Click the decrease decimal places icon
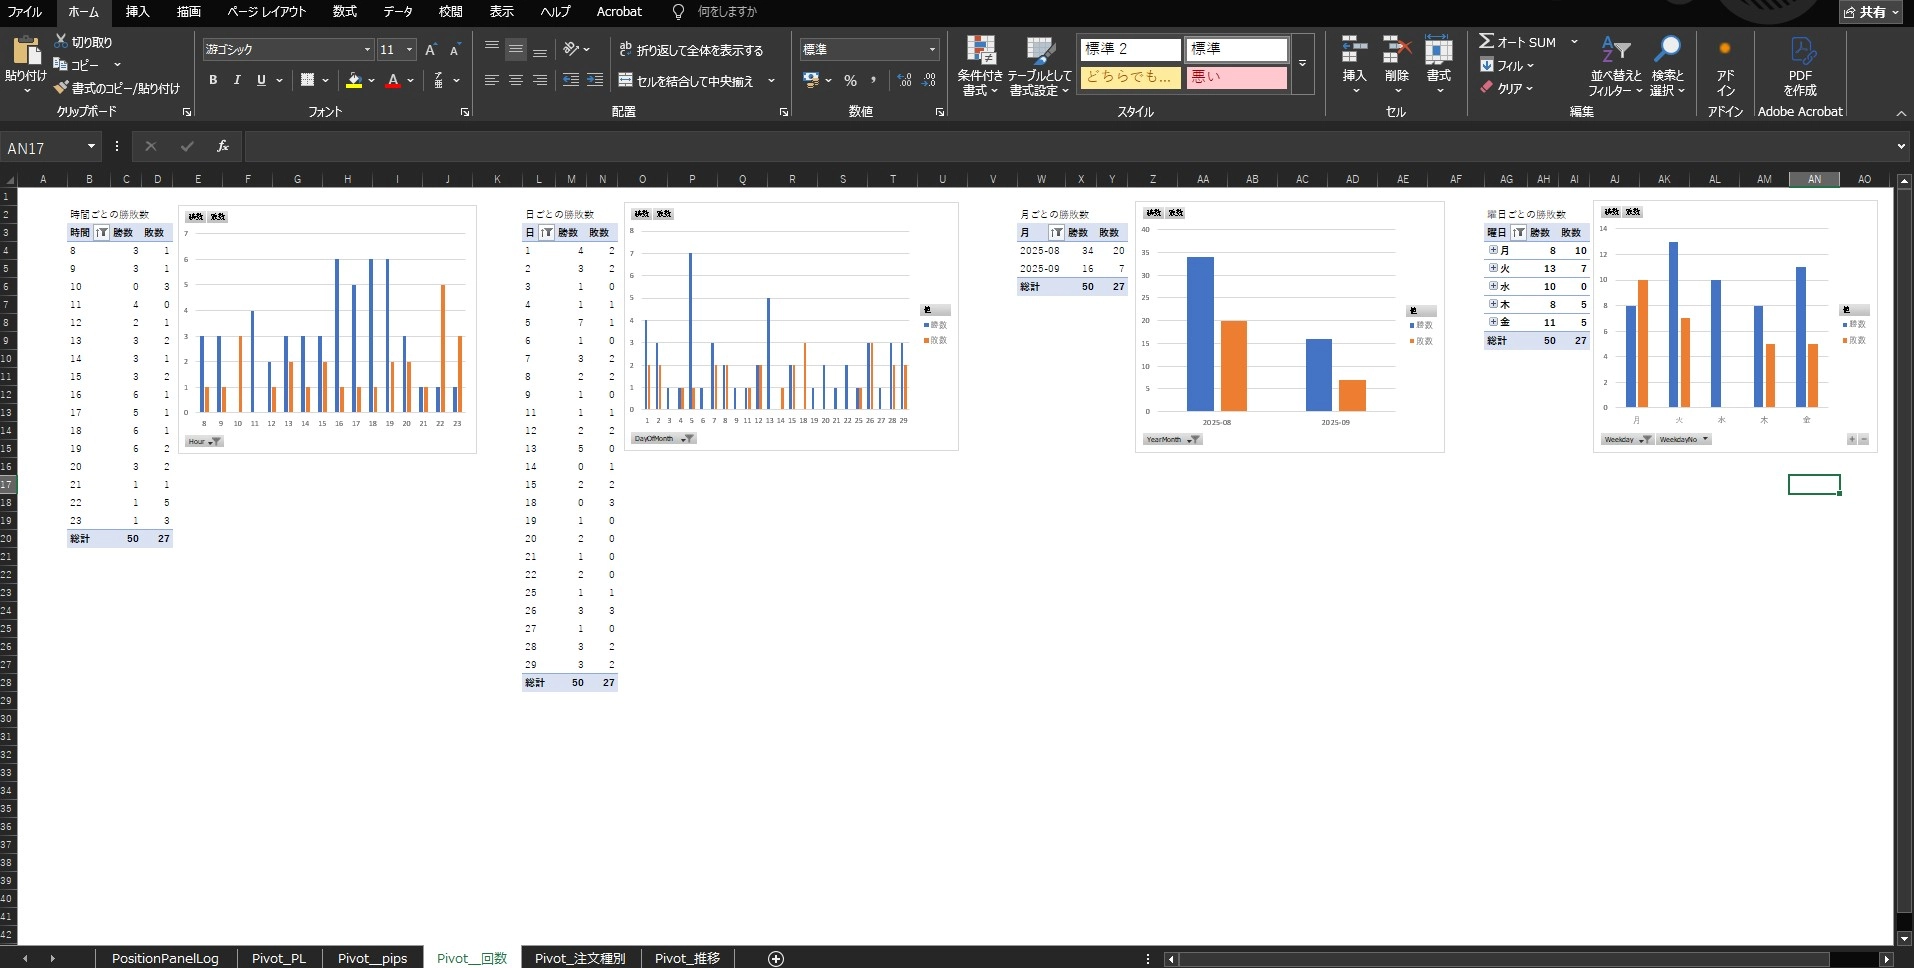 (x=929, y=80)
